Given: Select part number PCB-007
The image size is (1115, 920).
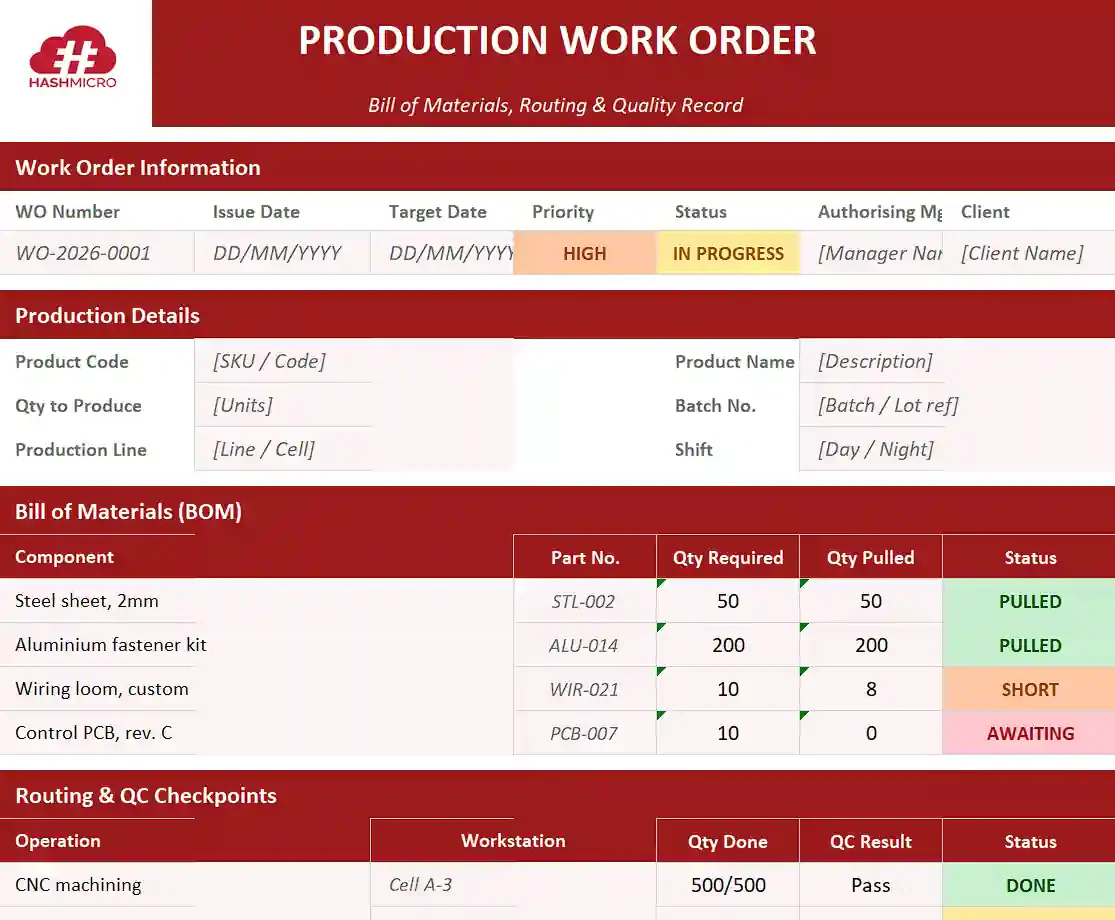Looking at the screenshot, I should click(x=585, y=734).
